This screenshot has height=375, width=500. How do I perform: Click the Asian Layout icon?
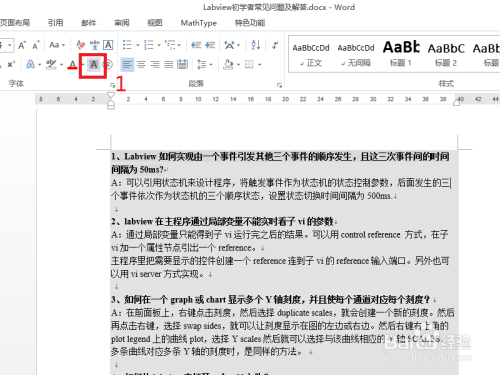[x=229, y=45]
